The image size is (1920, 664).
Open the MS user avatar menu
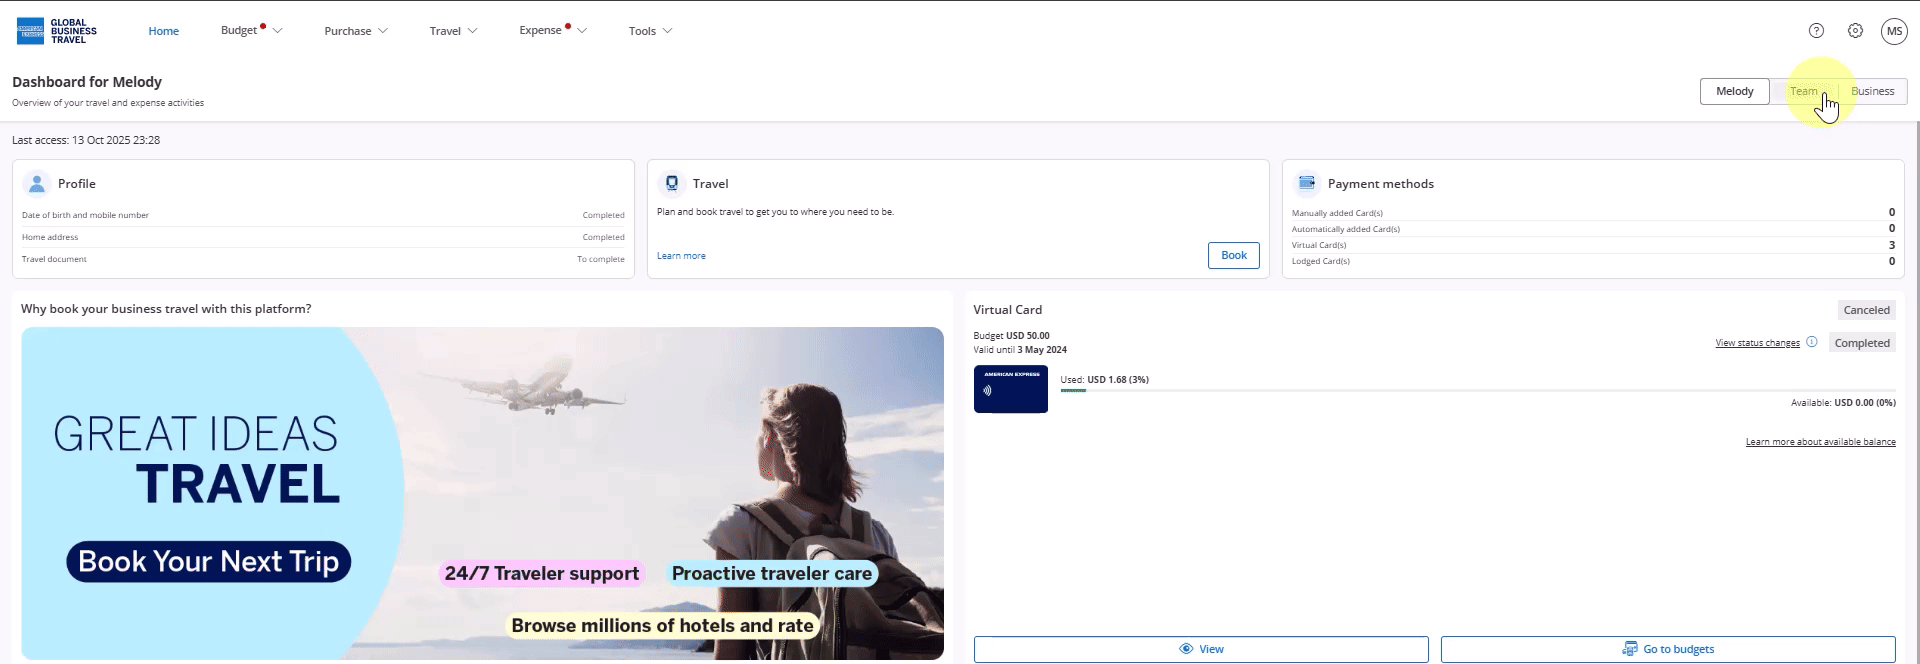coord(1894,31)
